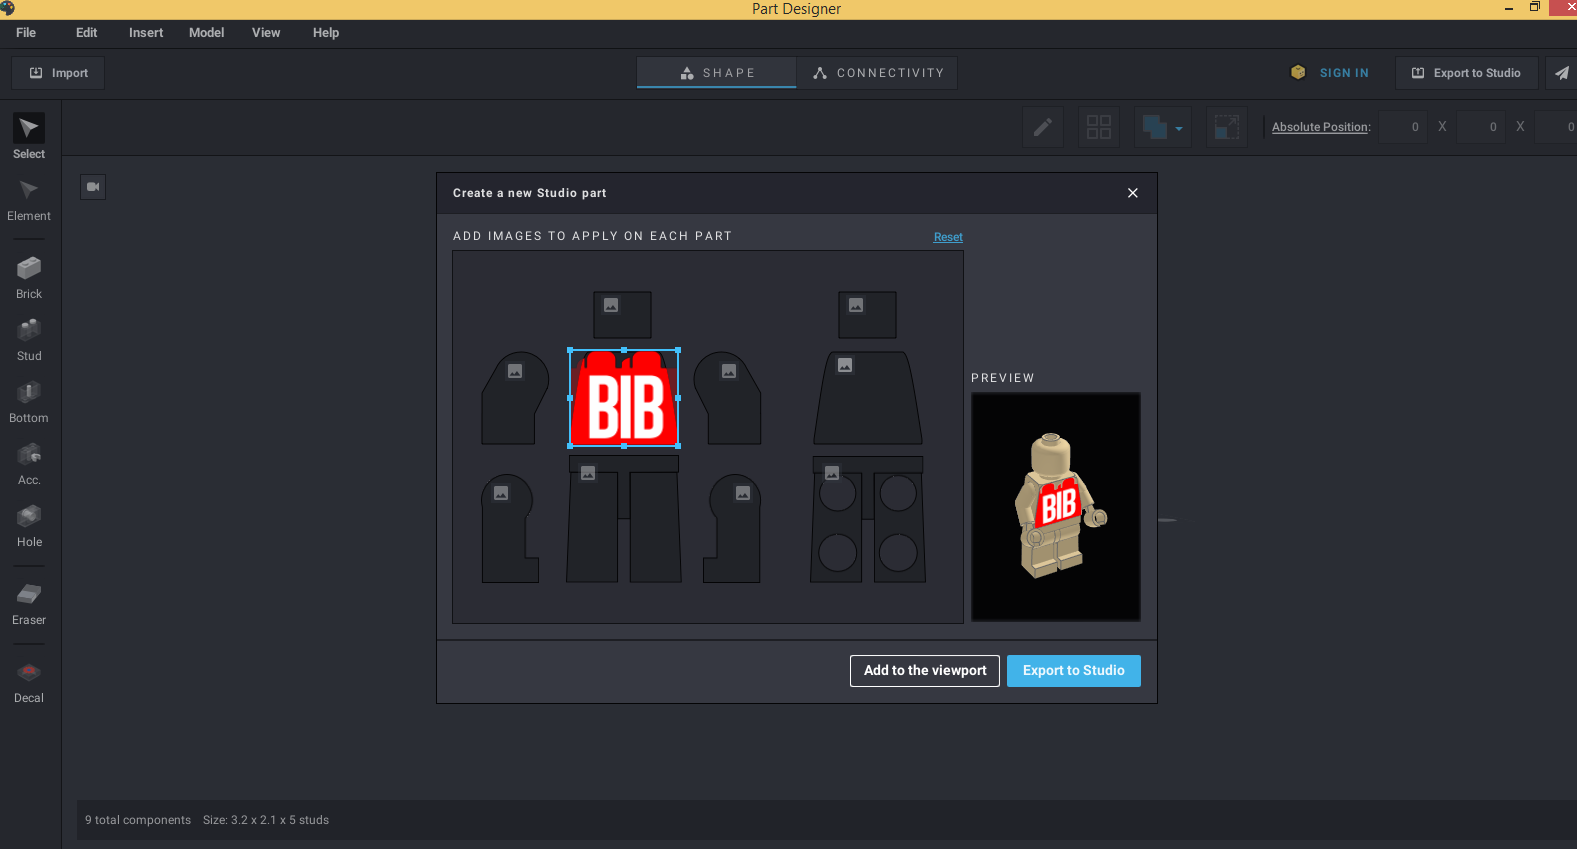This screenshot has width=1577, height=849.
Task: Open the Edit menu
Action: pyautogui.click(x=87, y=33)
